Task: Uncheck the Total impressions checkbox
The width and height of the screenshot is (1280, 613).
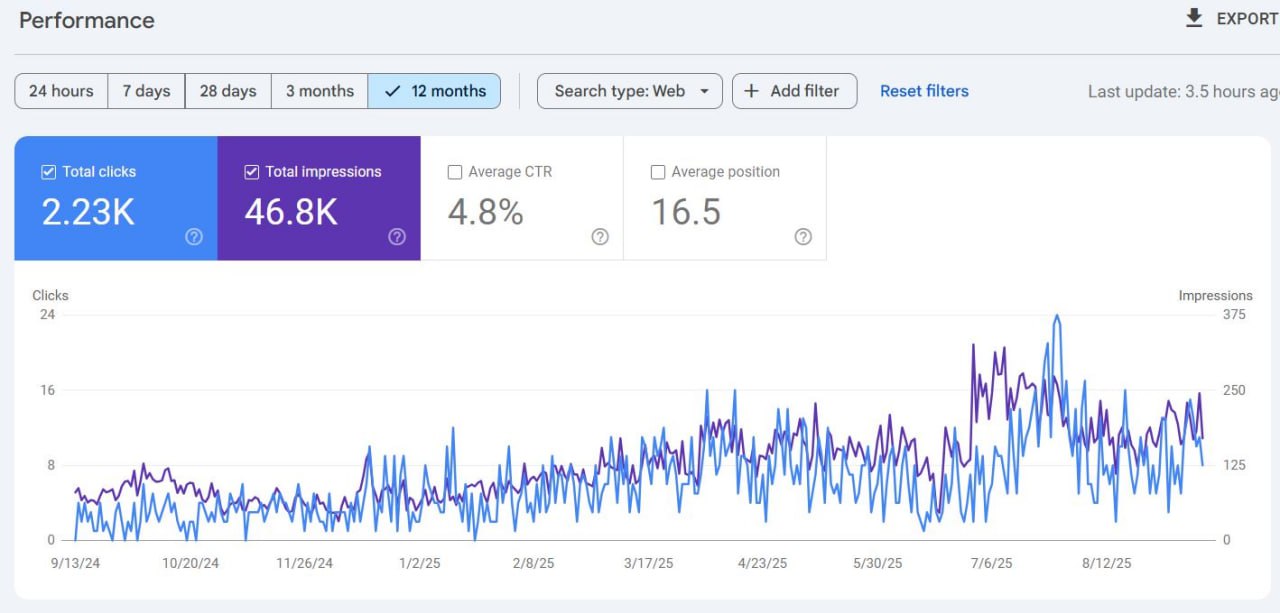Action: click(251, 172)
